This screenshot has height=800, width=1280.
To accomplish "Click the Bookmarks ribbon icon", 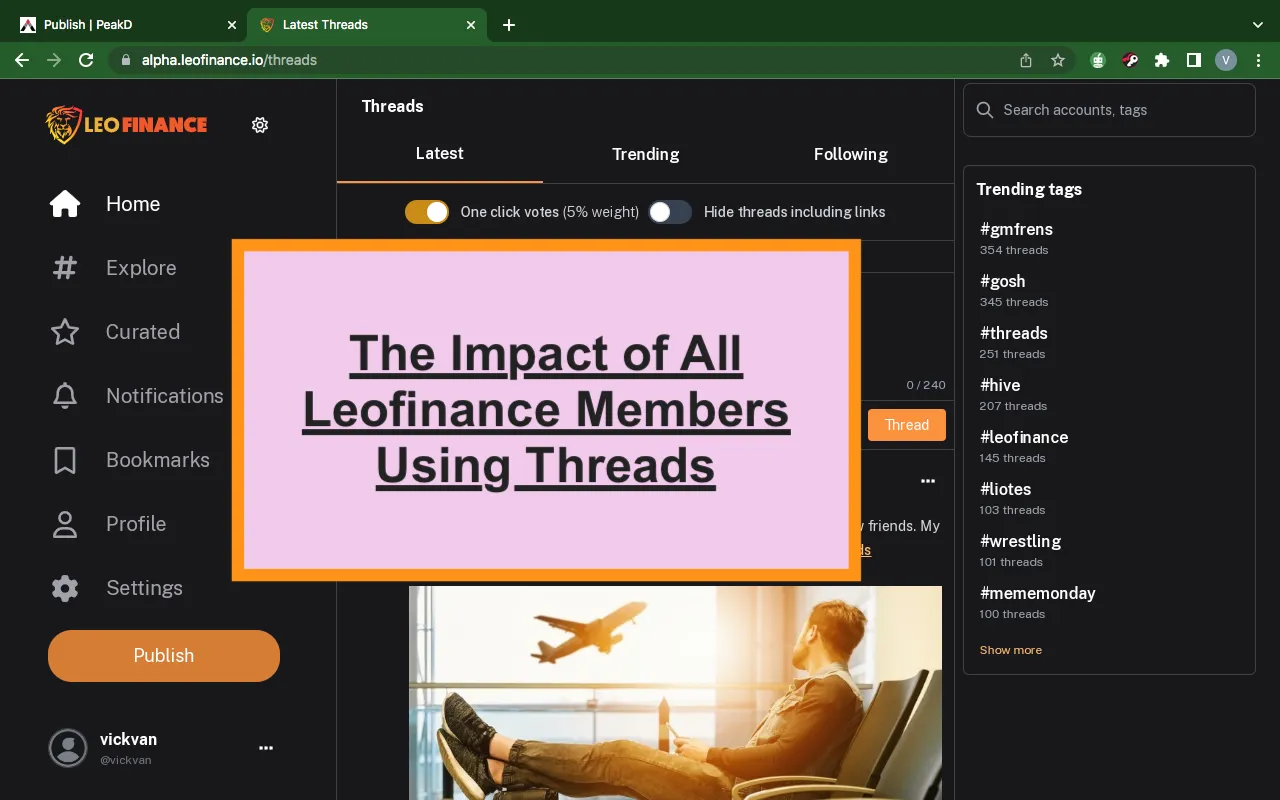I will point(65,460).
